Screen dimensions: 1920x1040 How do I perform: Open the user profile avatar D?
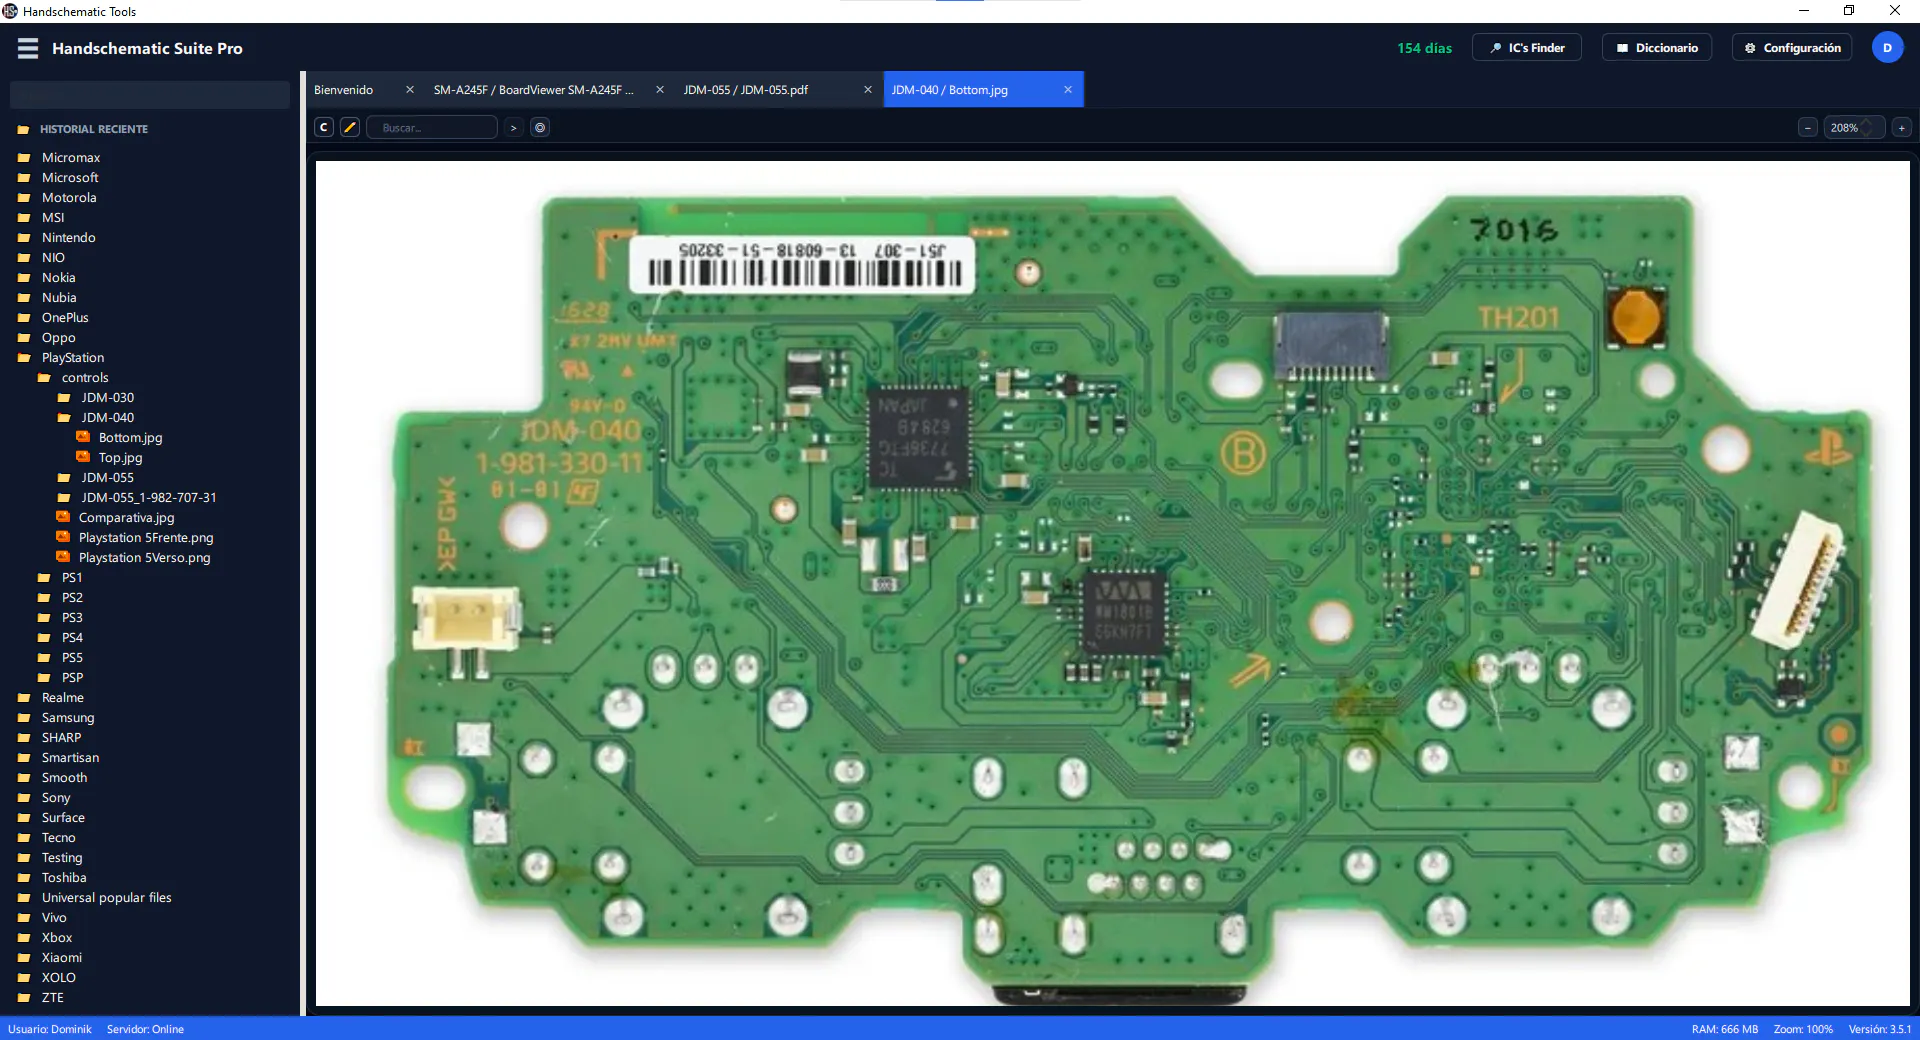pos(1887,48)
